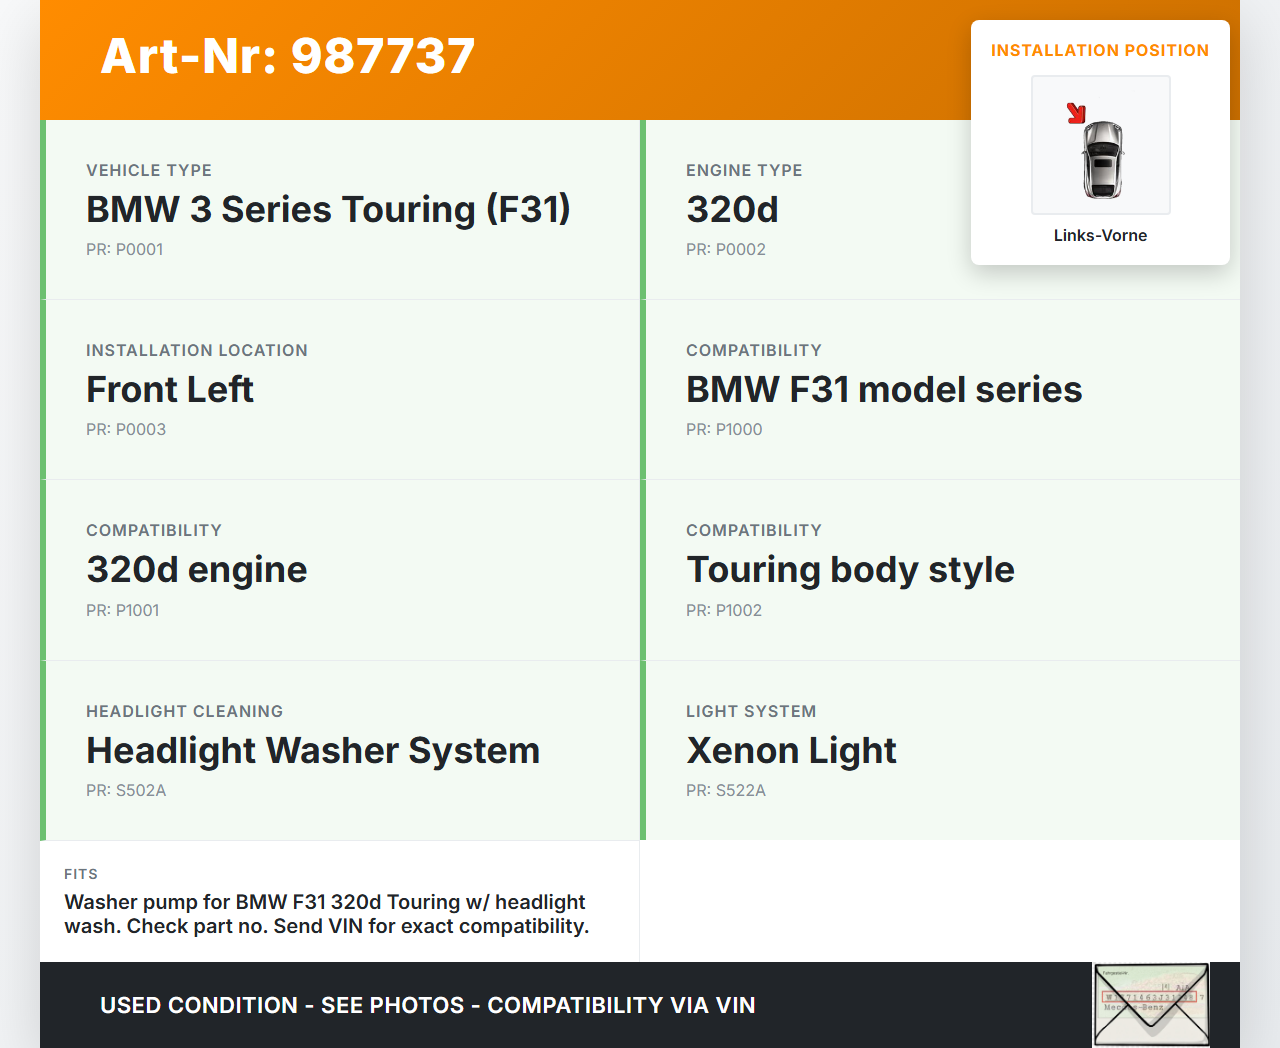Click the Links-Vorne caption

coord(1100,235)
